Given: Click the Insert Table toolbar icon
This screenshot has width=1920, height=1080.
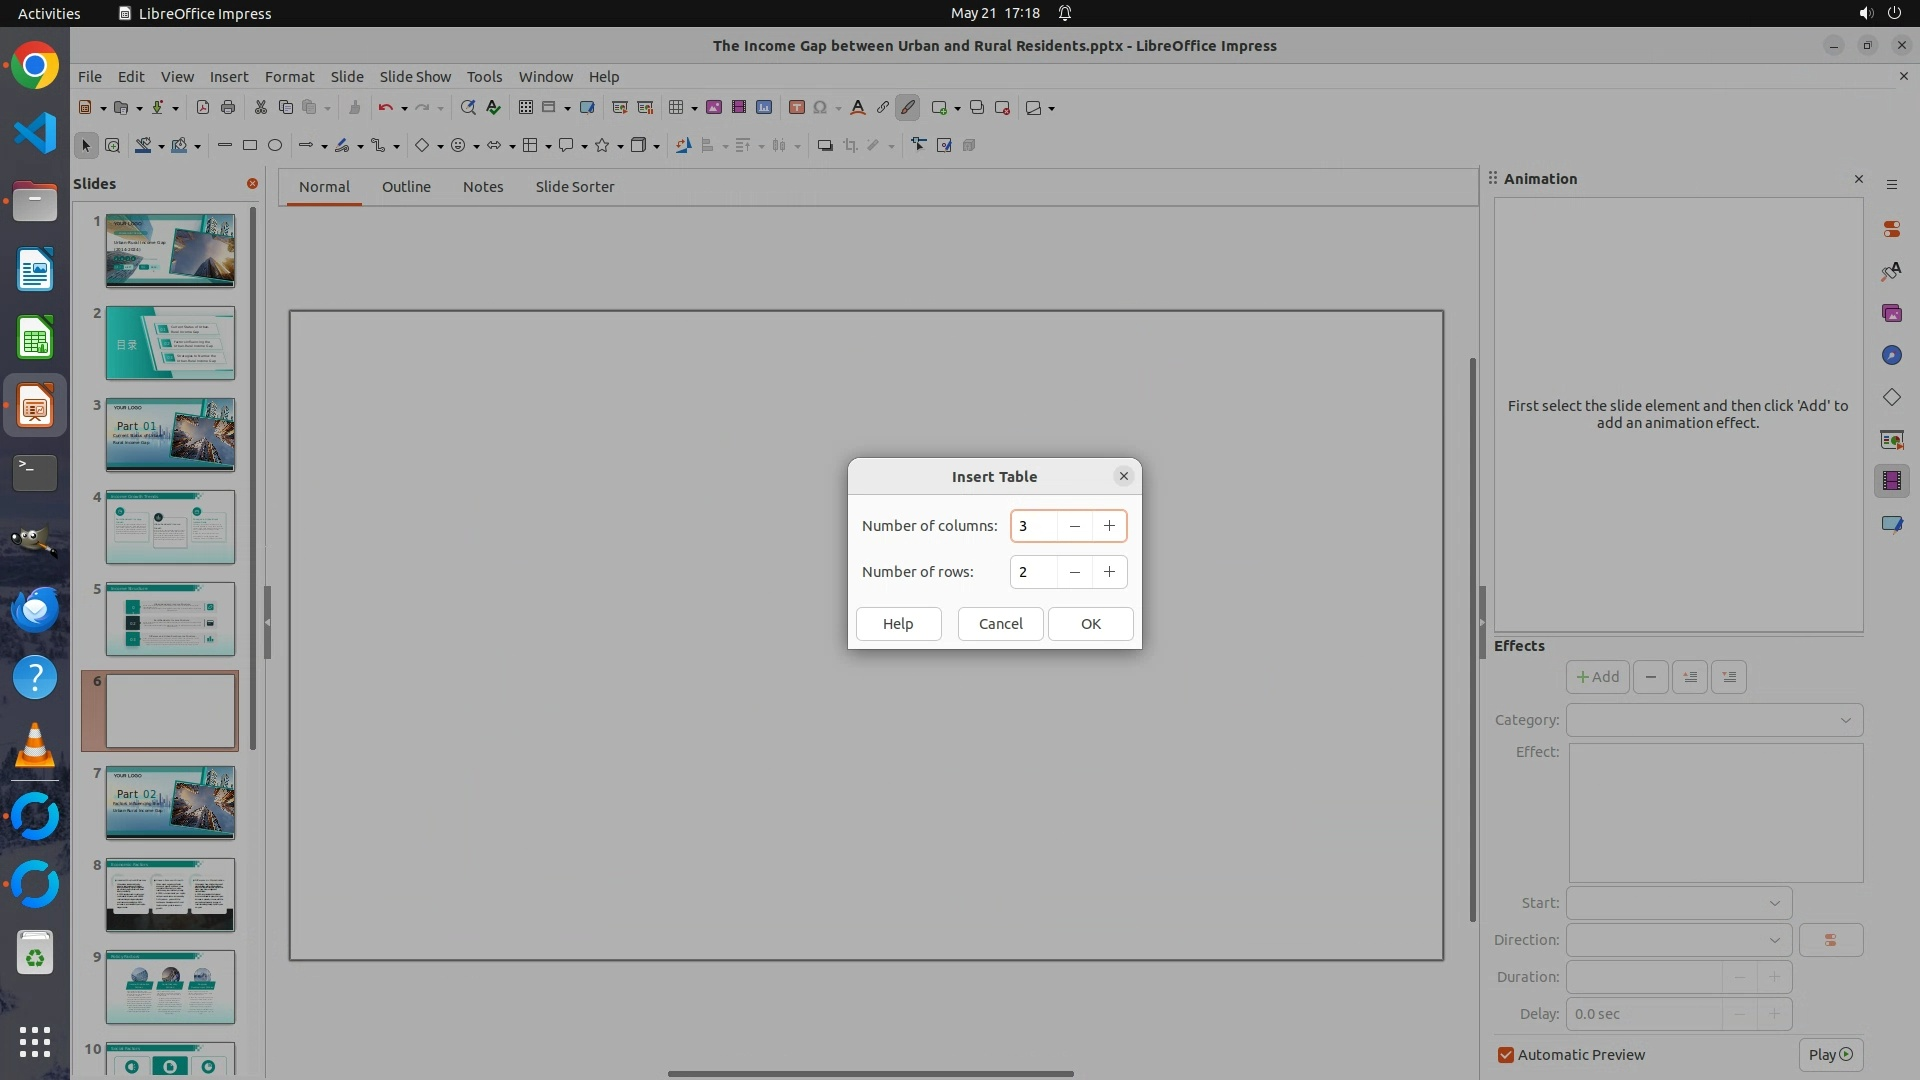Looking at the screenshot, I should click(676, 108).
